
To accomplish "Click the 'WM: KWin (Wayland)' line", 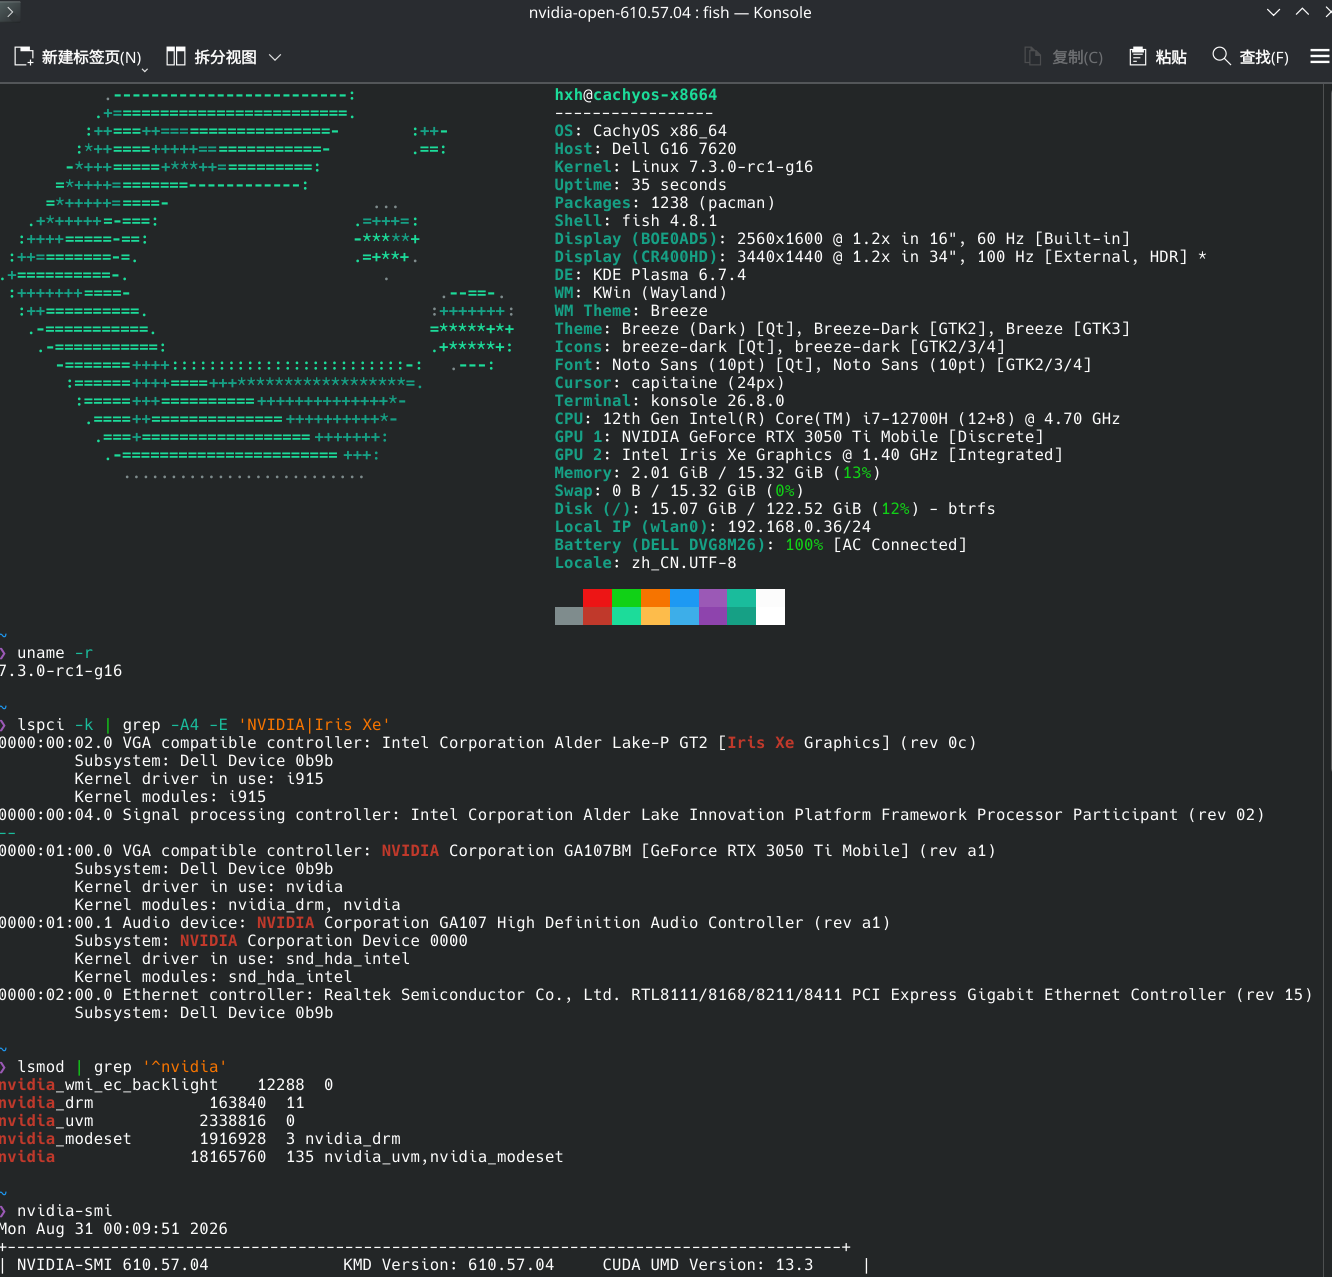I will (641, 293).
